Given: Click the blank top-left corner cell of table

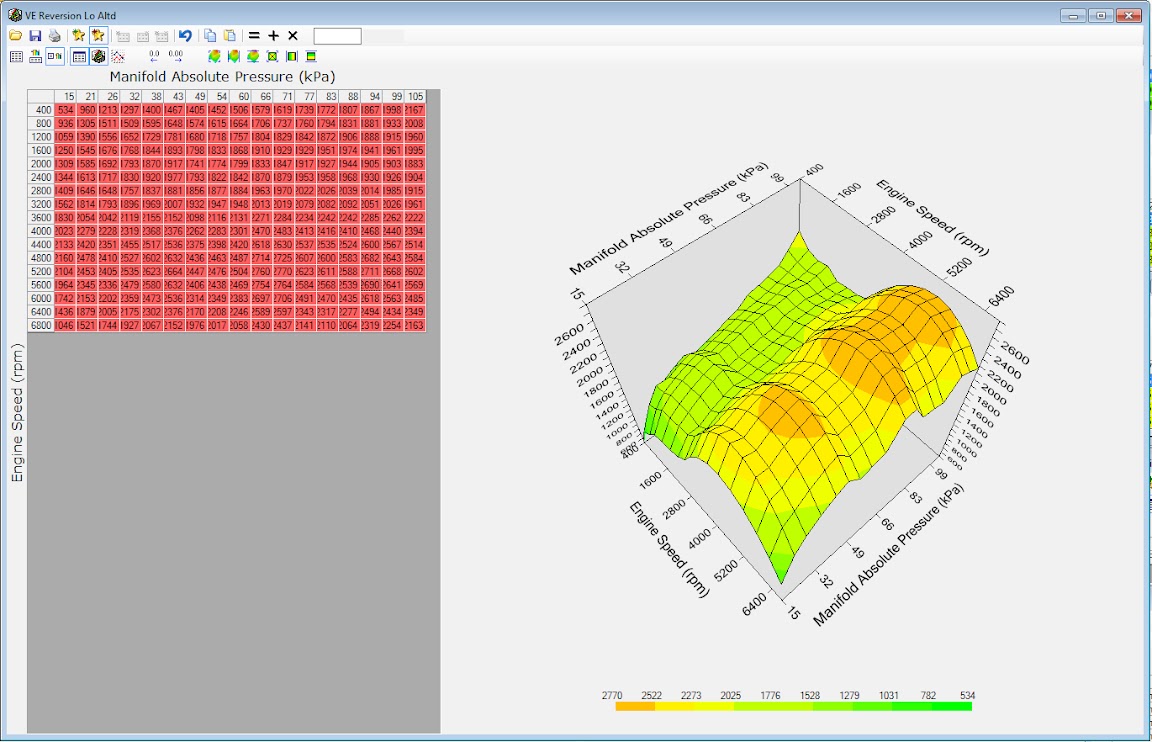Looking at the screenshot, I should click(x=41, y=96).
